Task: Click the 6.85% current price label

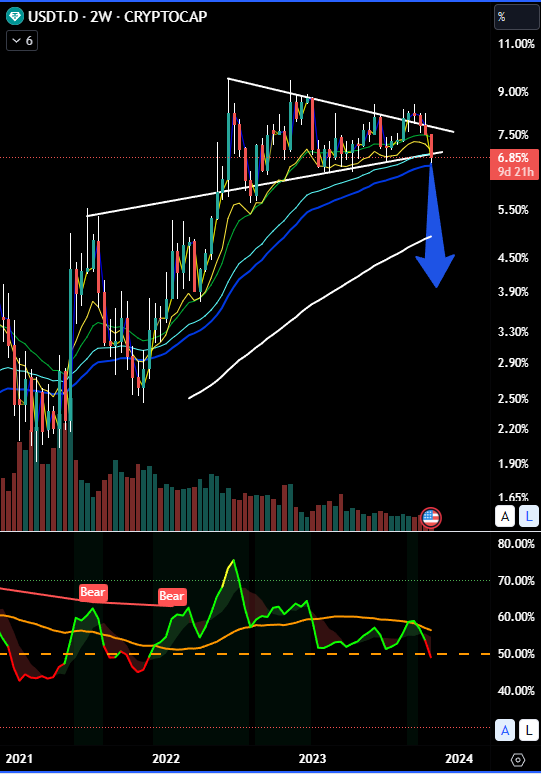Action: click(513, 158)
